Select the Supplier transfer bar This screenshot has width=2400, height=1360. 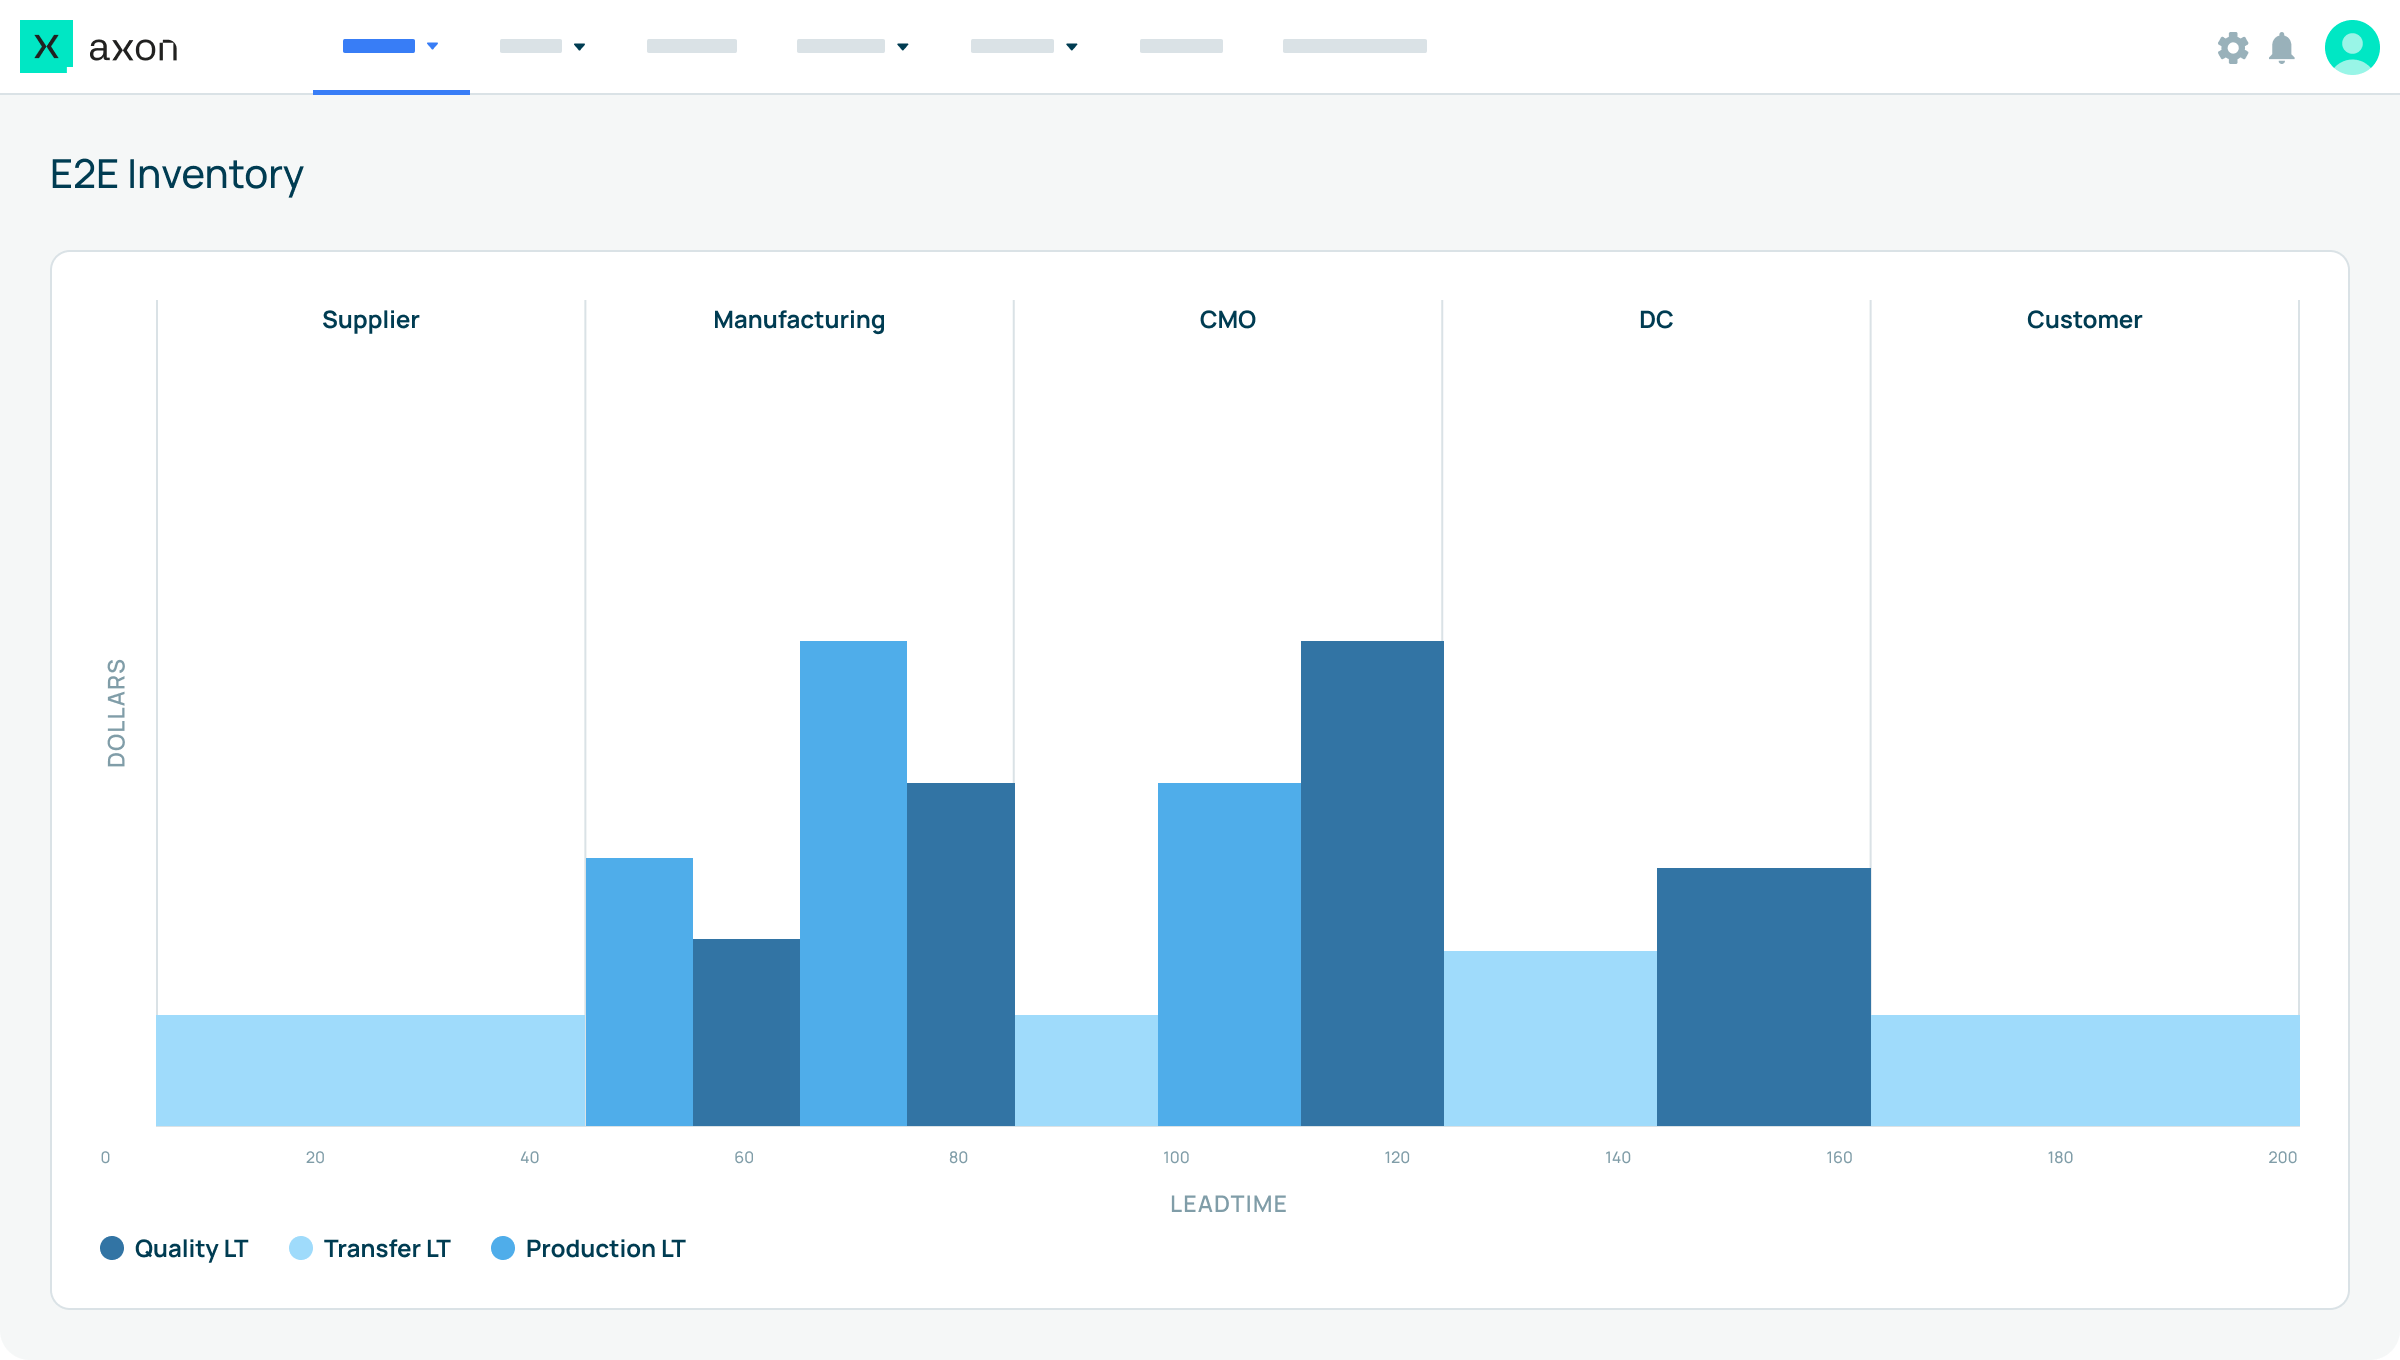click(x=371, y=1070)
